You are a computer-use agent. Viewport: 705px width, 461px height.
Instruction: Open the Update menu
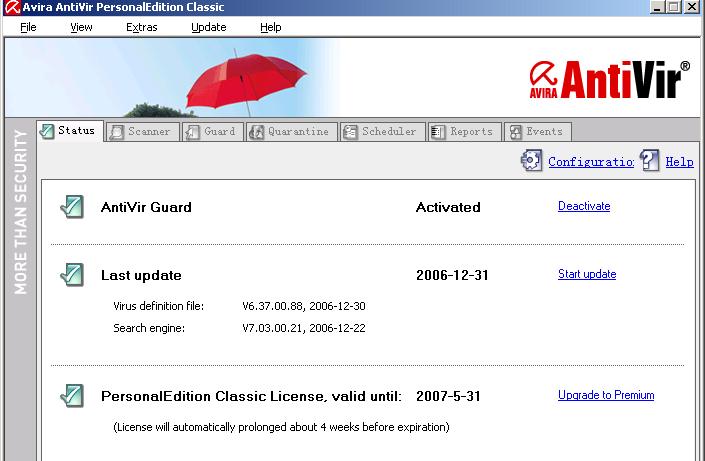point(209,27)
